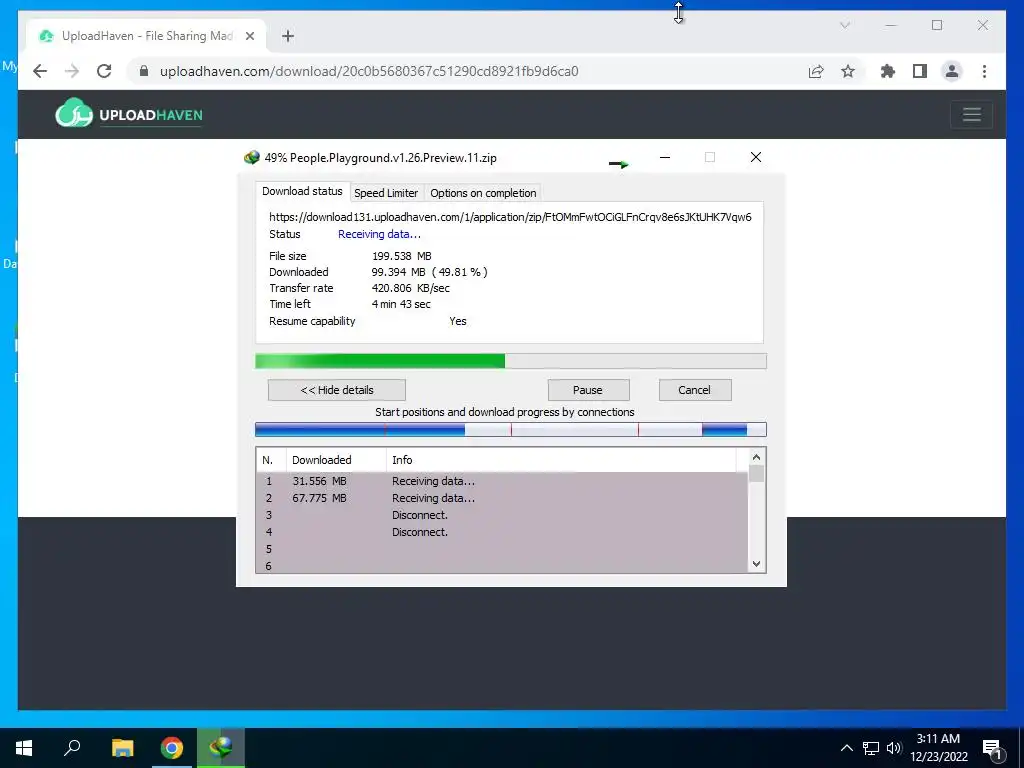Open a new browser tab
Screen dimensions: 1024x768
(x=288, y=36)
